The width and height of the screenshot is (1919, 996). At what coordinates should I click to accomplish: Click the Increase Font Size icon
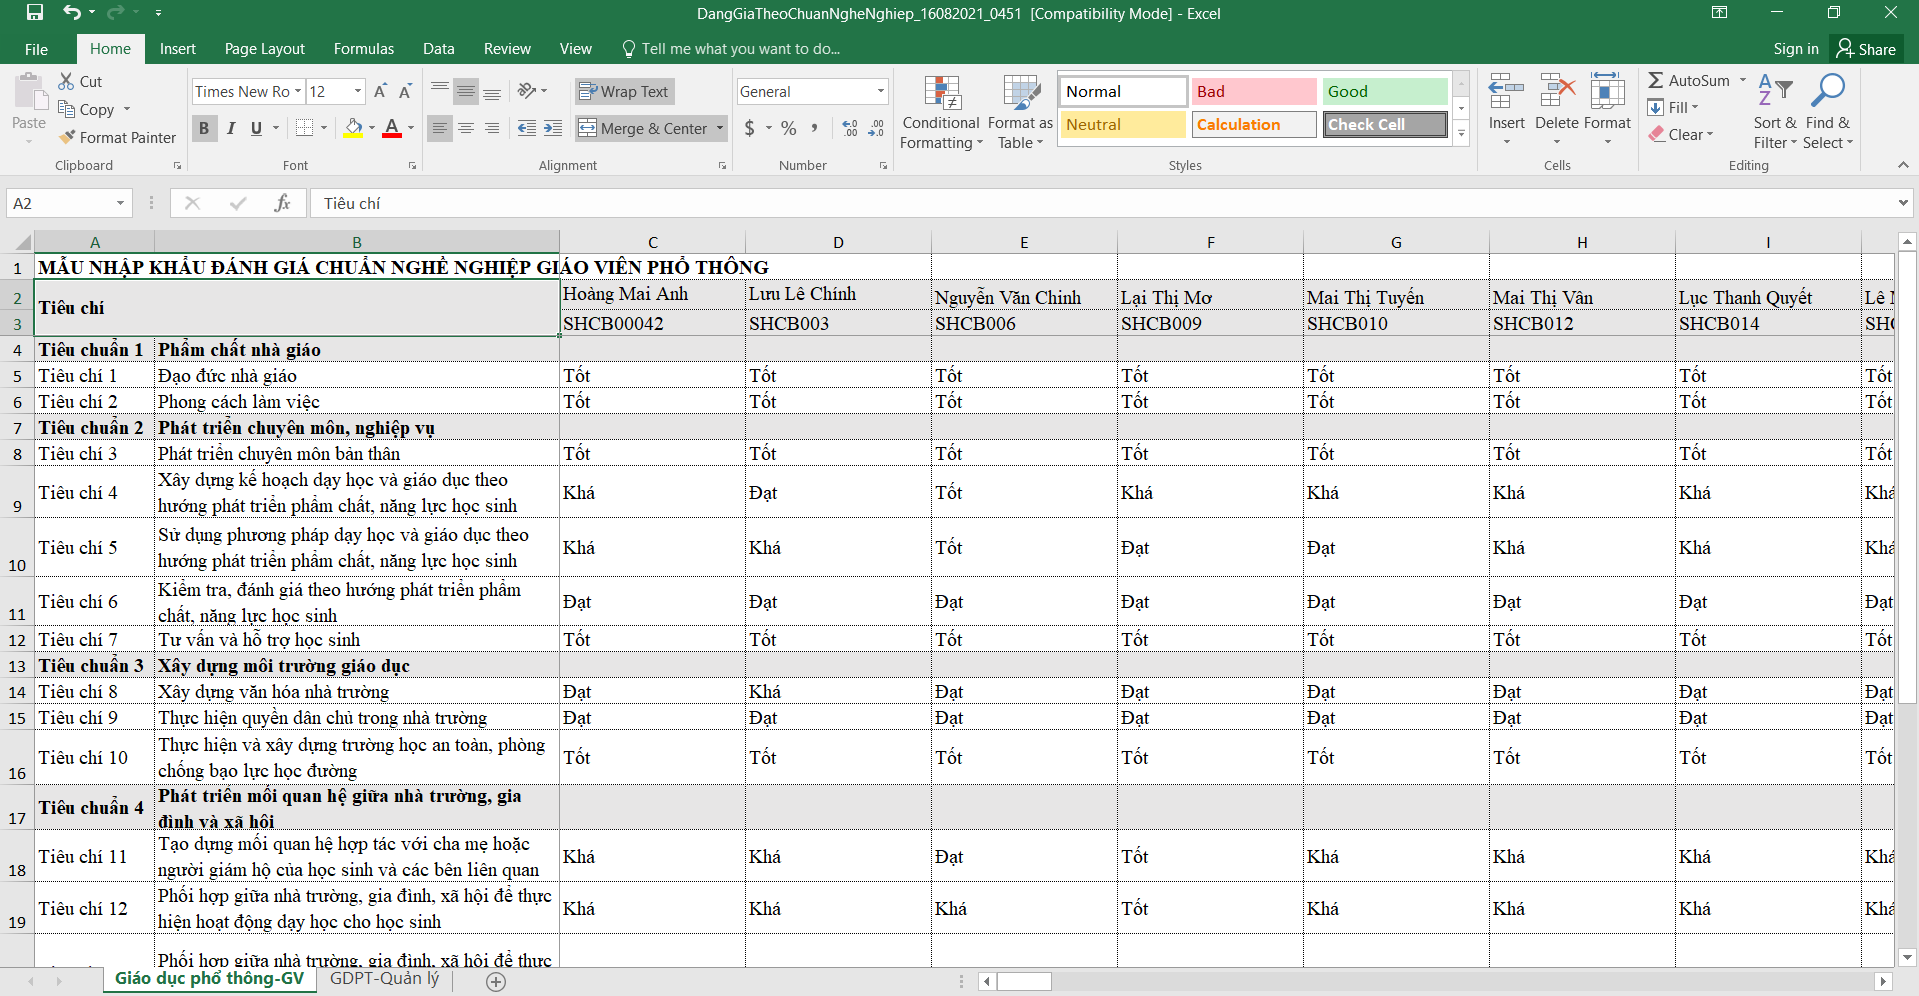[x=380, y=92]
